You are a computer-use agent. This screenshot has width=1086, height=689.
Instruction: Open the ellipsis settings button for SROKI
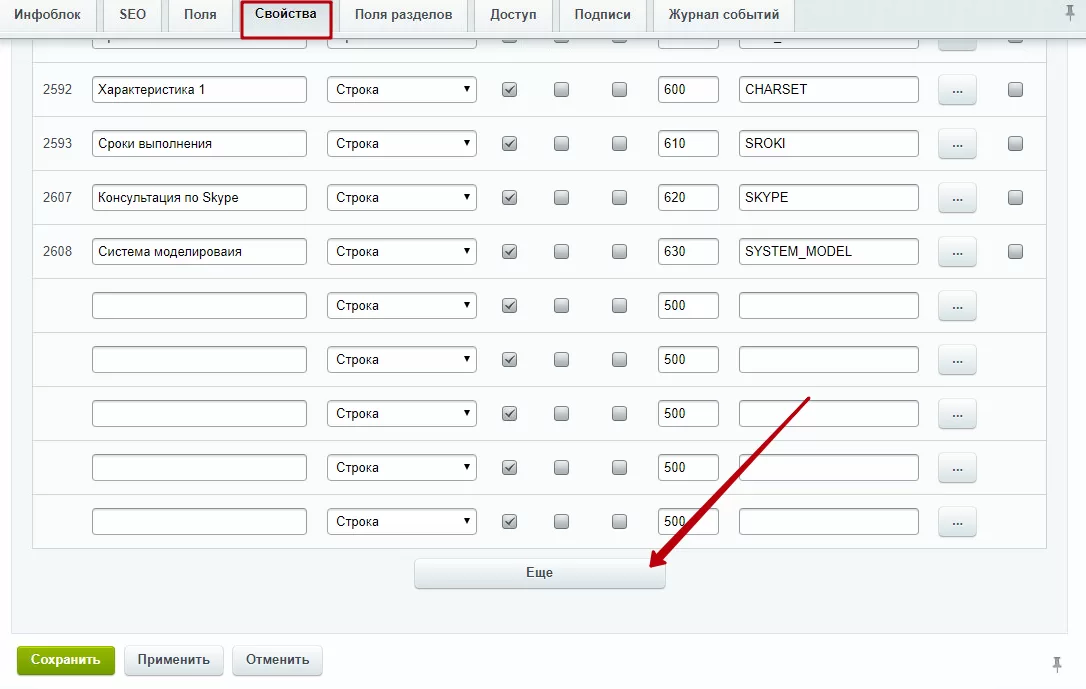coord(957,144)
